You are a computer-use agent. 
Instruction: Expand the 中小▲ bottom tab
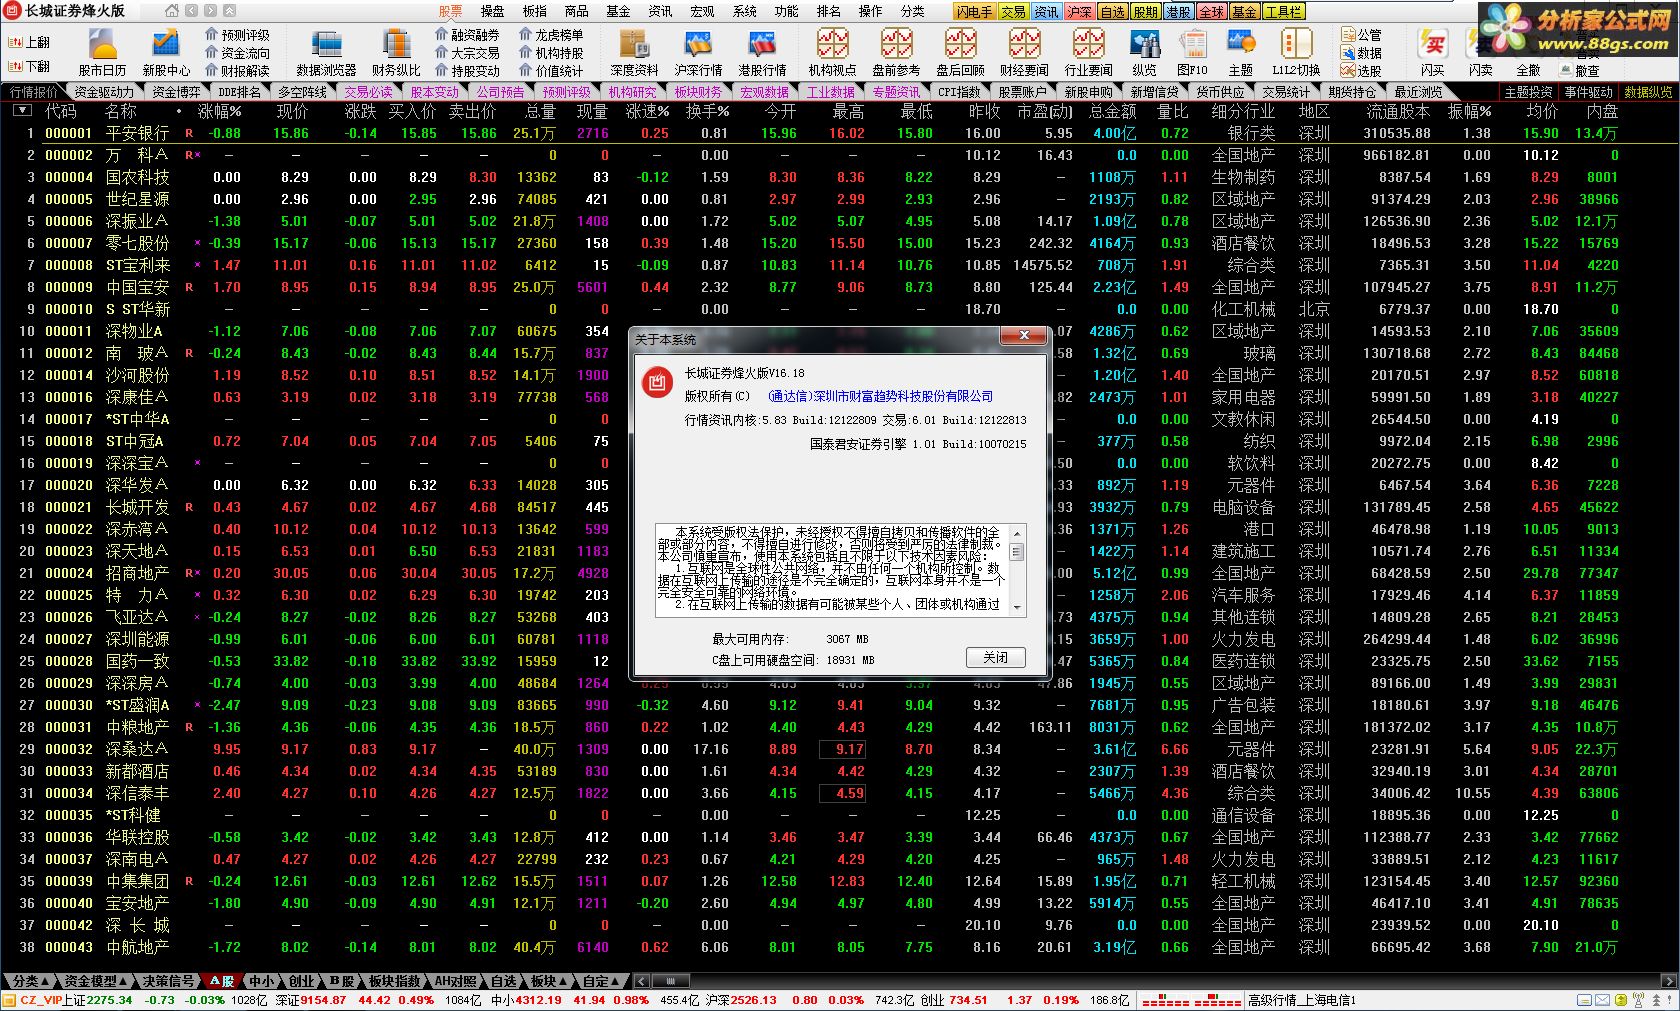click(261, 981)
